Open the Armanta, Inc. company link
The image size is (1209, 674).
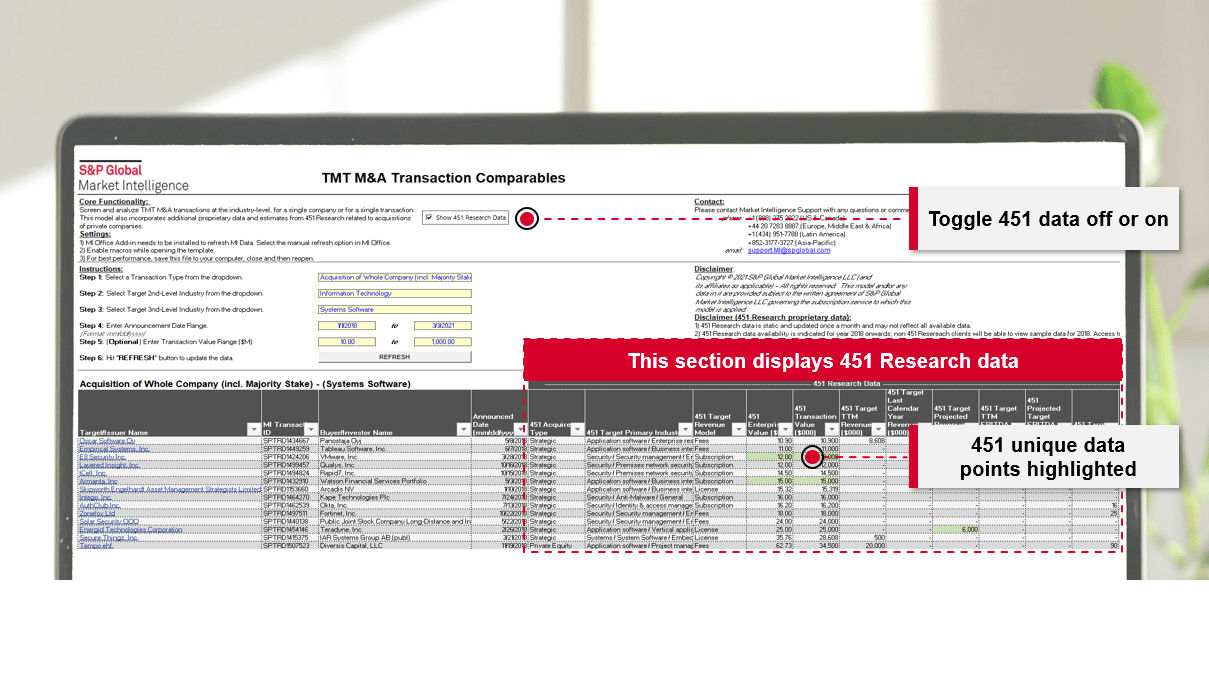click(x=98, y=481)
